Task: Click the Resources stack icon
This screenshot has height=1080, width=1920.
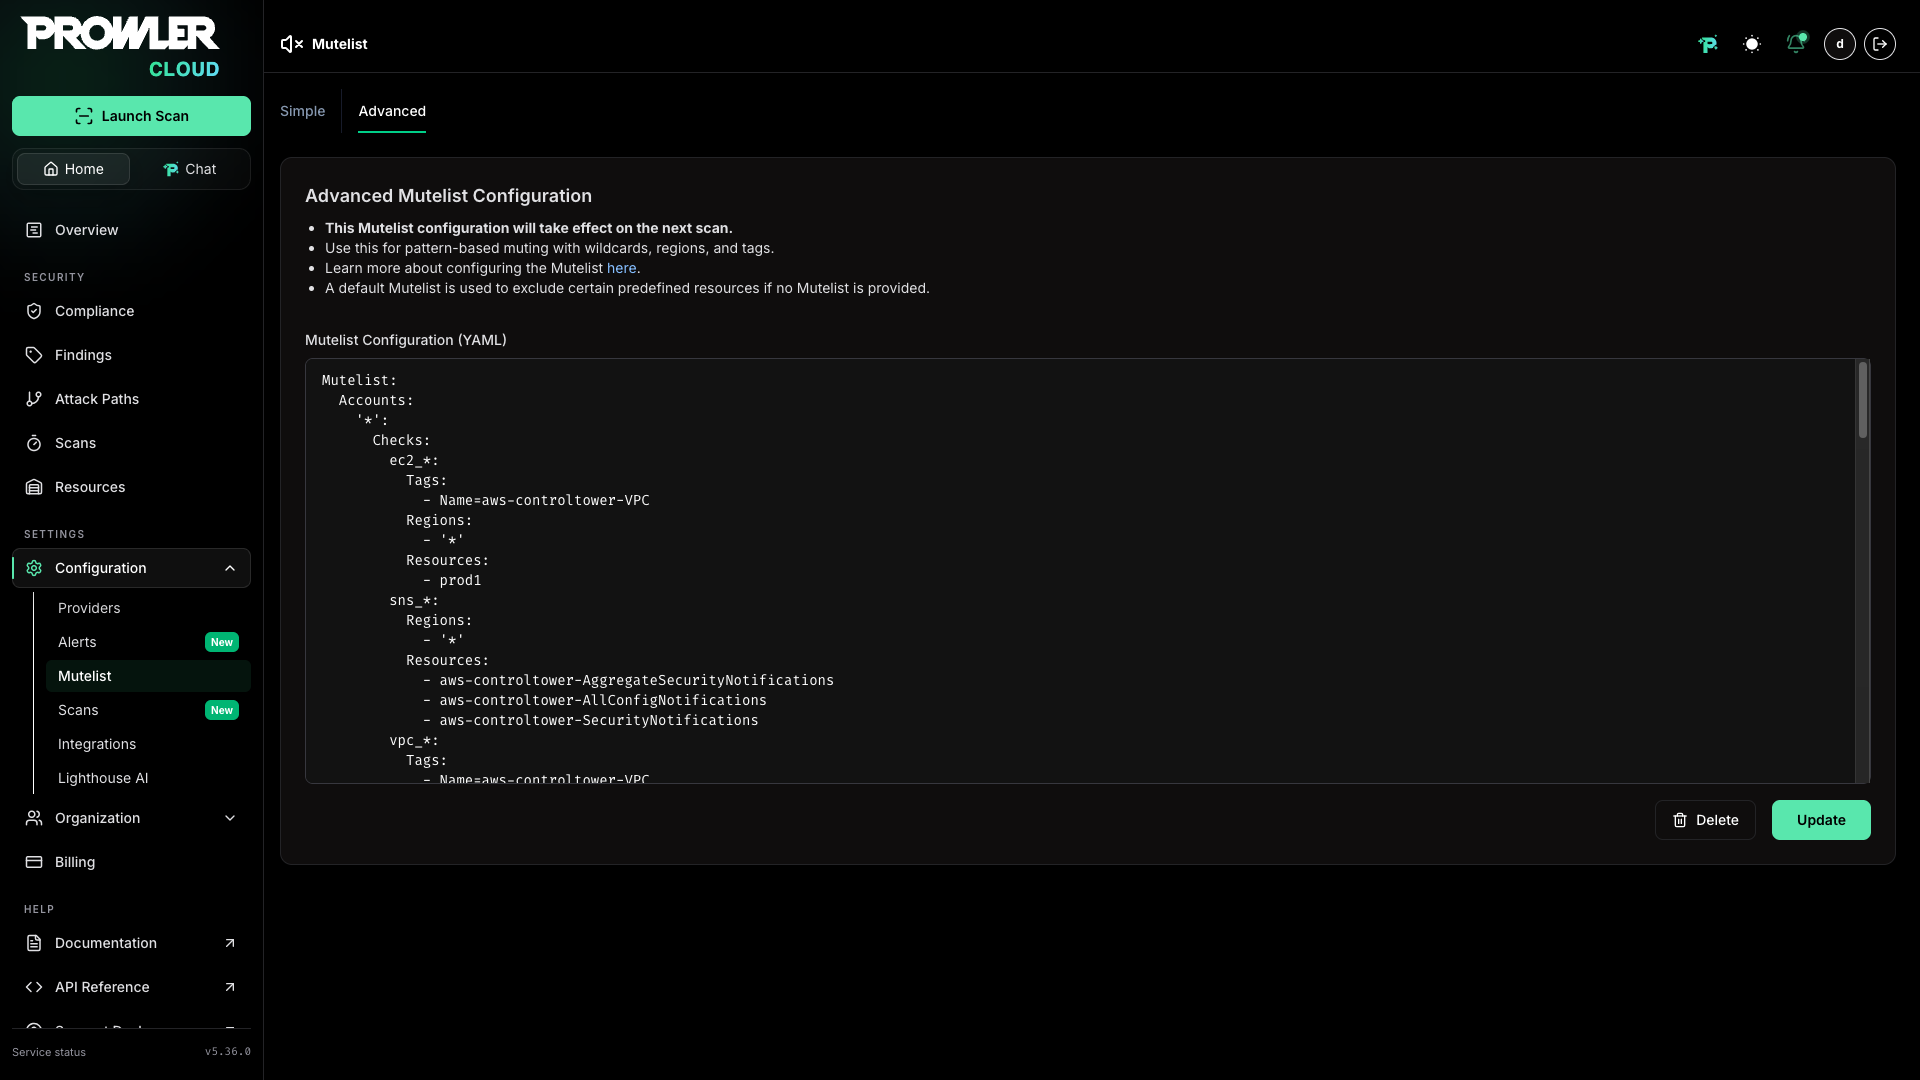Action: [34, 487]
